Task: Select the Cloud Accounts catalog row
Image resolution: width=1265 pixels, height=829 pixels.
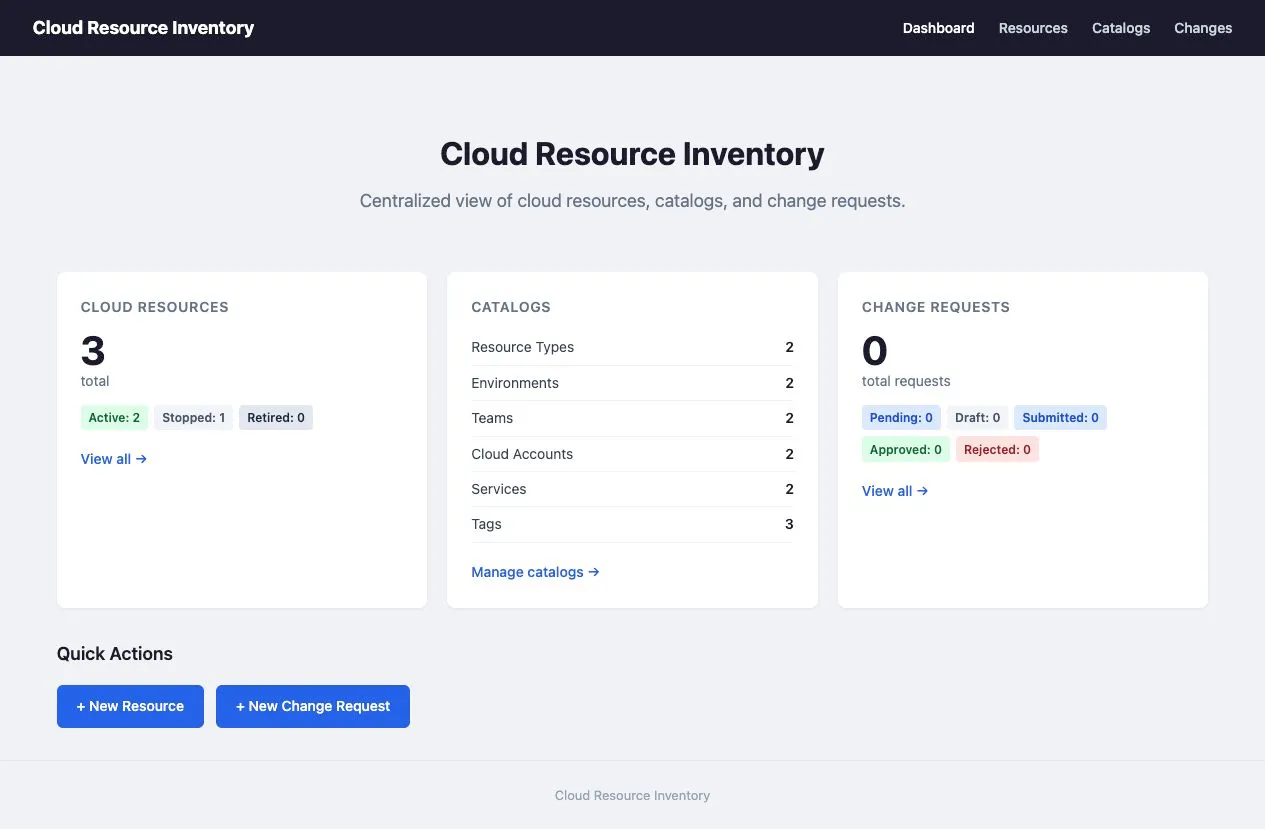Action: click(x=632, y=454)
